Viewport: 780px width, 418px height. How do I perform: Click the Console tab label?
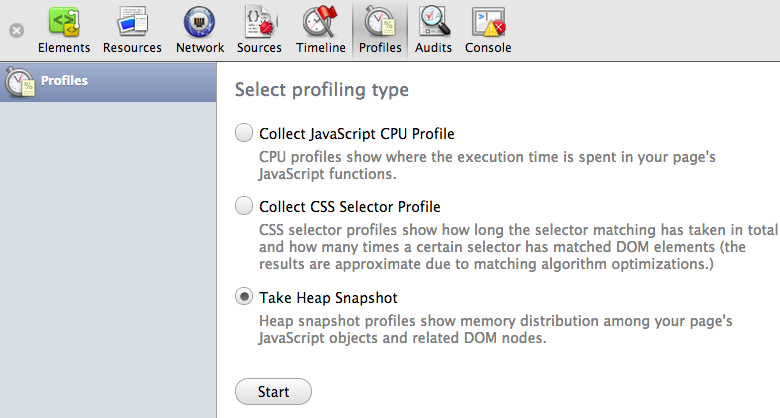pos(488,48)
